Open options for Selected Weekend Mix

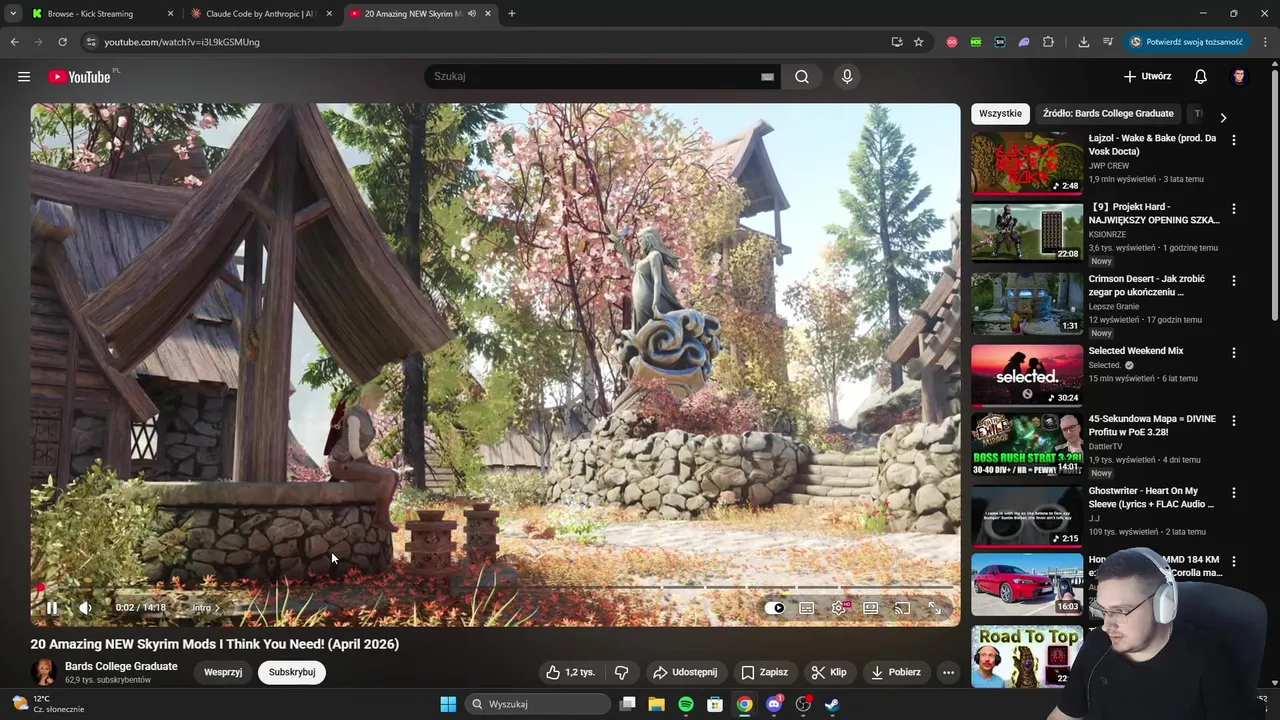click(x=1233, y=353)
